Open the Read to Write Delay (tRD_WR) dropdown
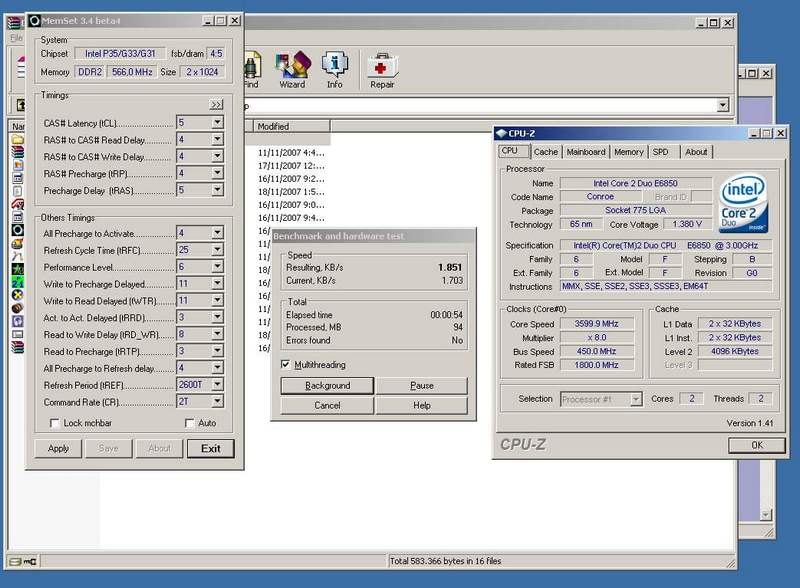This screenshot has height=588, width=800. tap(217, 334)
